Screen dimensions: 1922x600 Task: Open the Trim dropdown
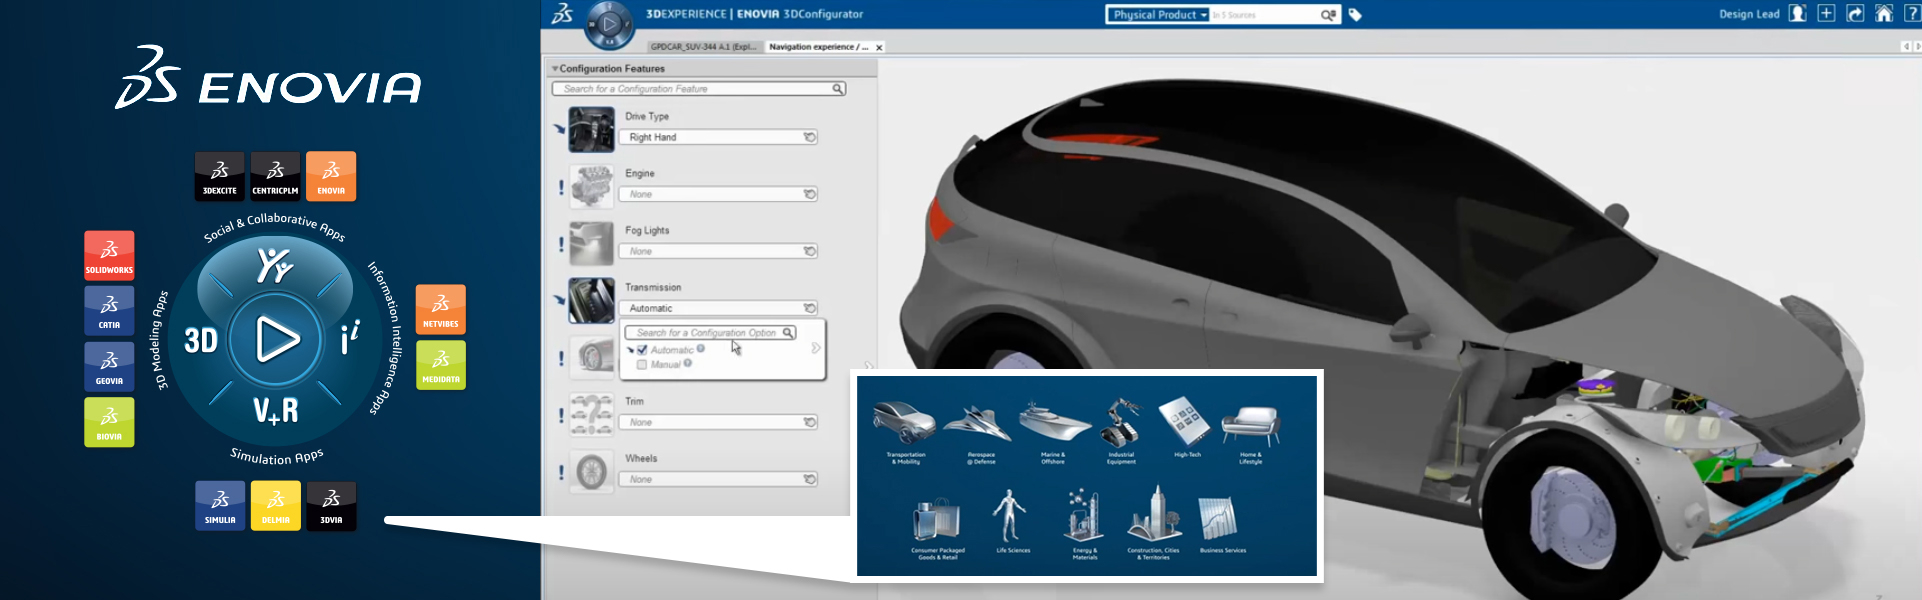tap(720, 422)
